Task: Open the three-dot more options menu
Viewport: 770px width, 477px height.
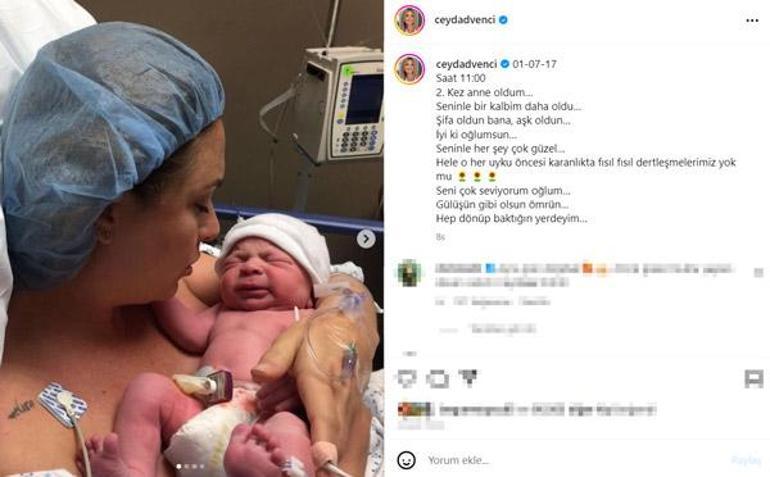Action: tap(752, 20)
